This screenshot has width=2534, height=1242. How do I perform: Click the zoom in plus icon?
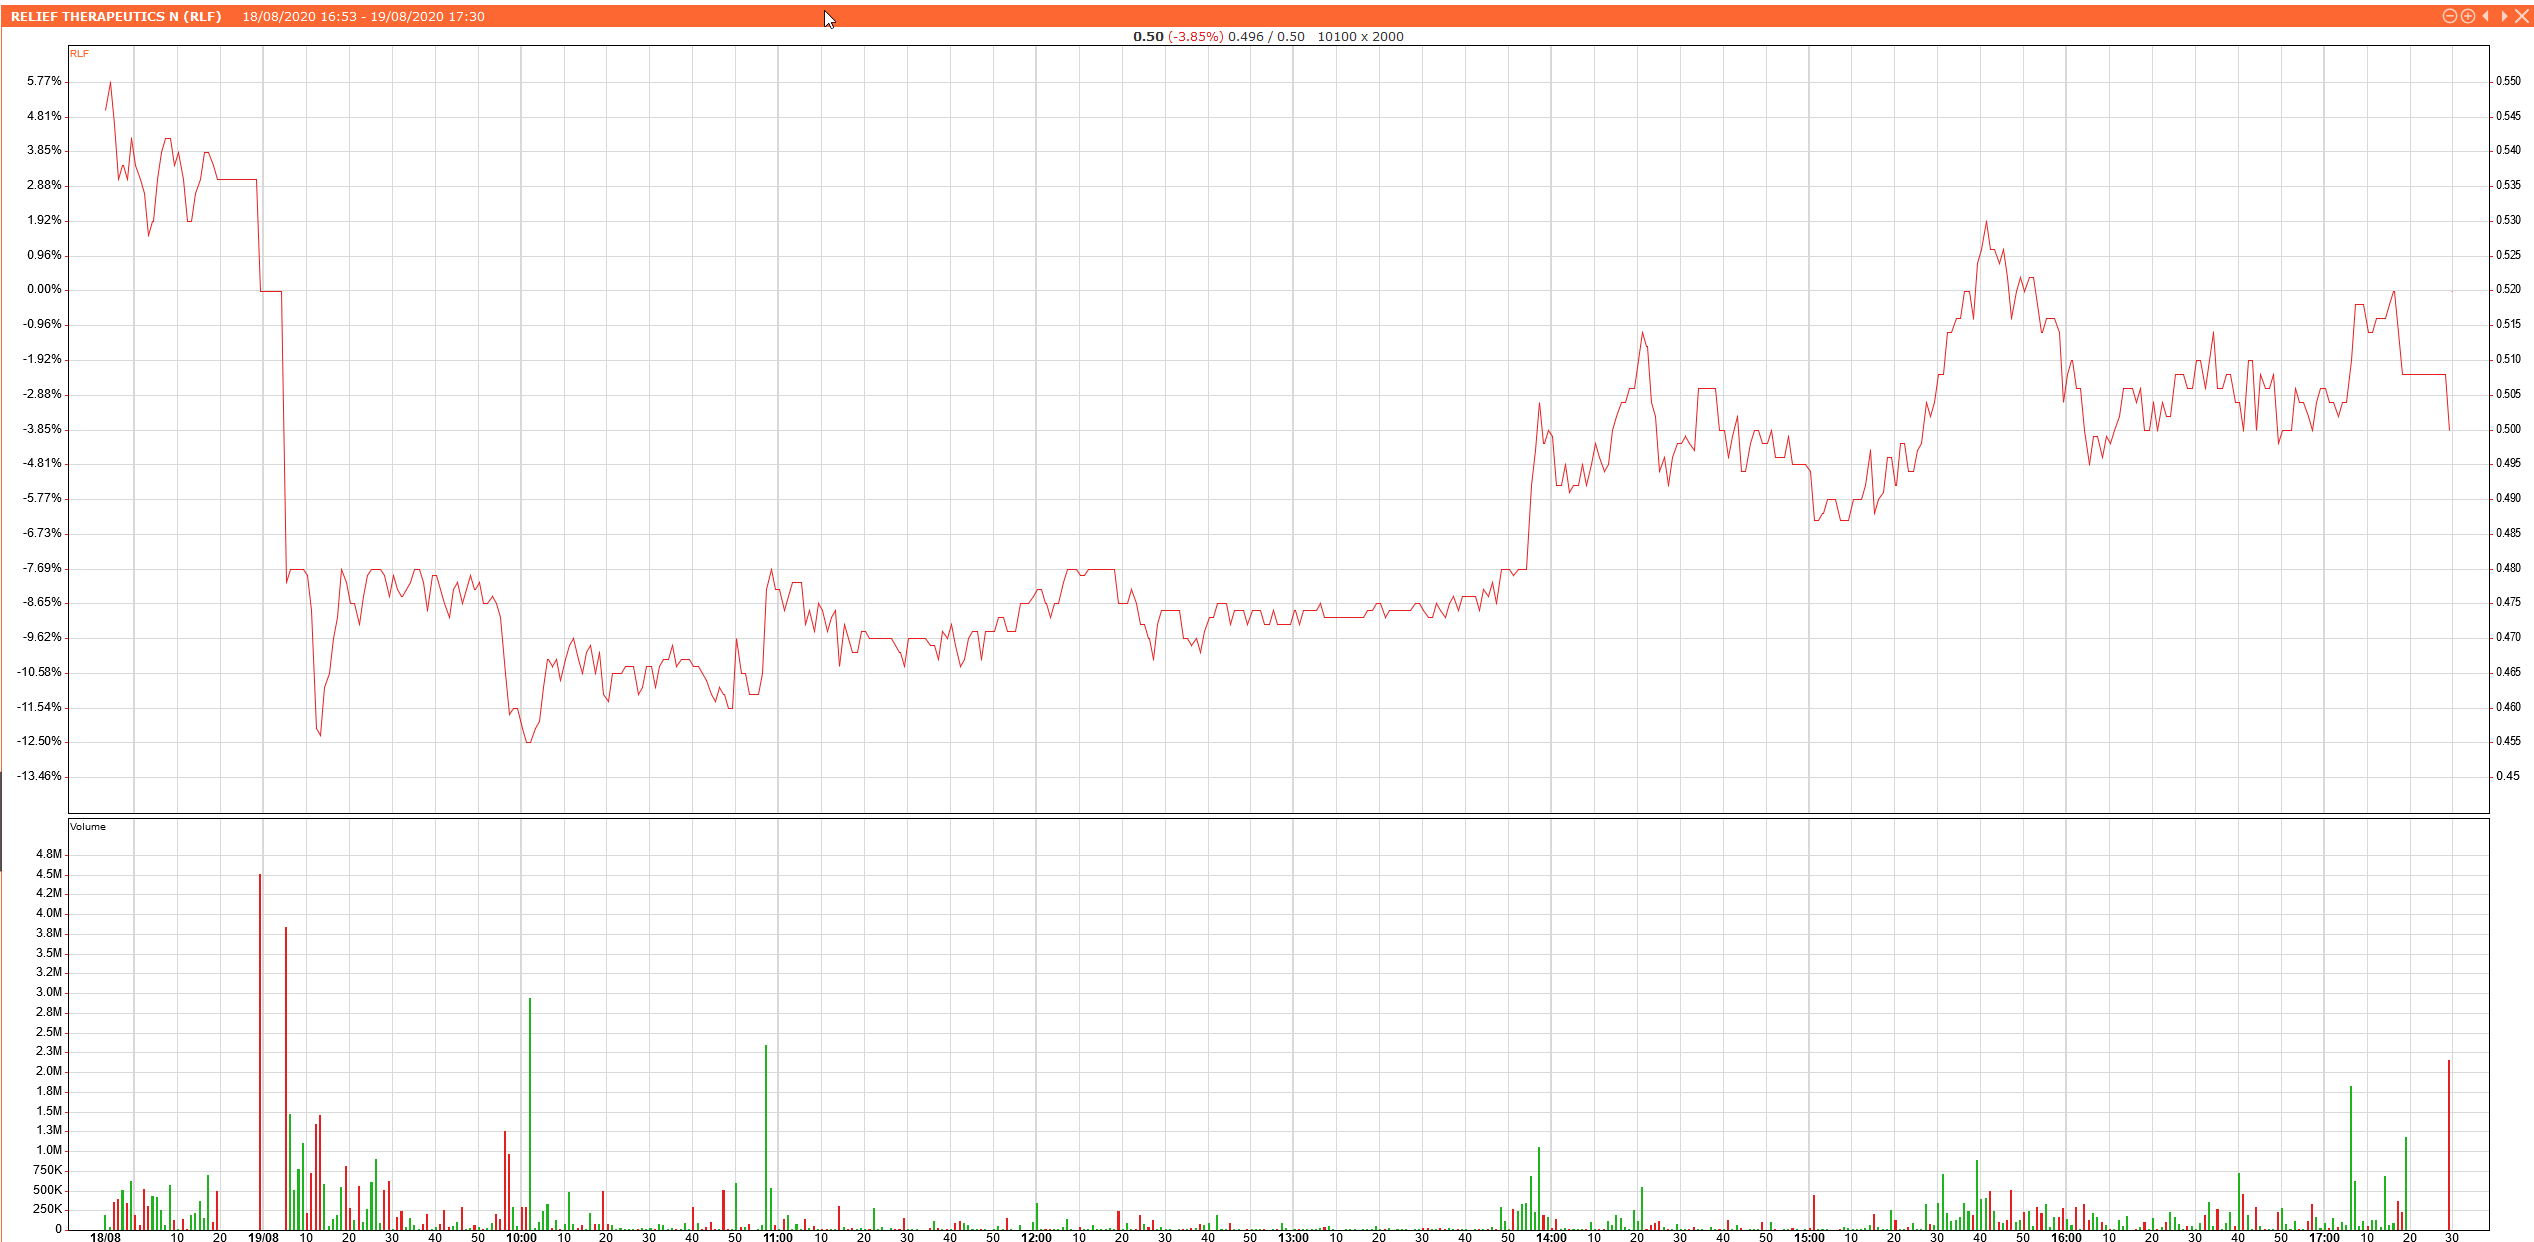click(2467, 16)
